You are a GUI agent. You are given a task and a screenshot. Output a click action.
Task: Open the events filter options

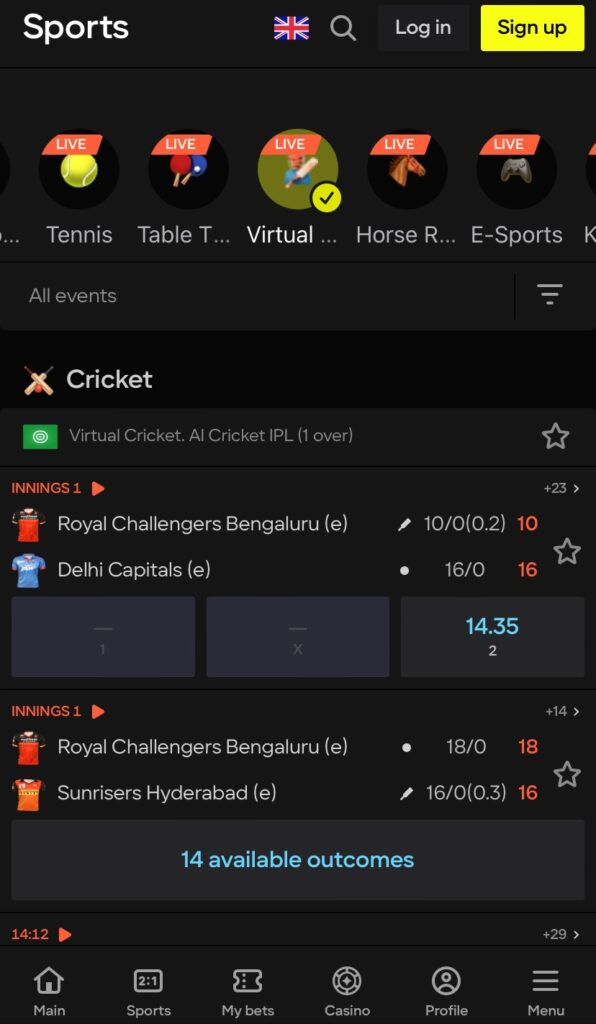coord(550,295)
